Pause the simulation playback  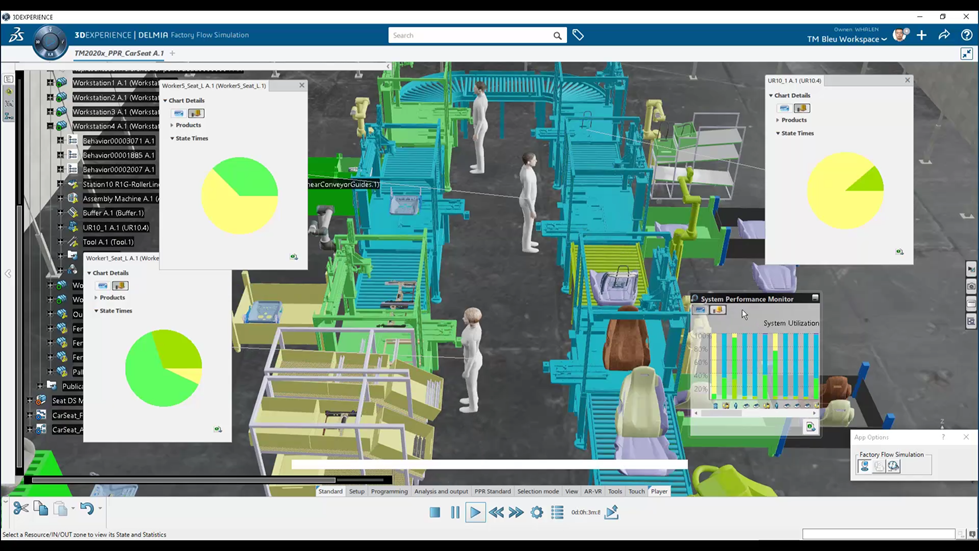pyautogui.click(x=455, y=512)
